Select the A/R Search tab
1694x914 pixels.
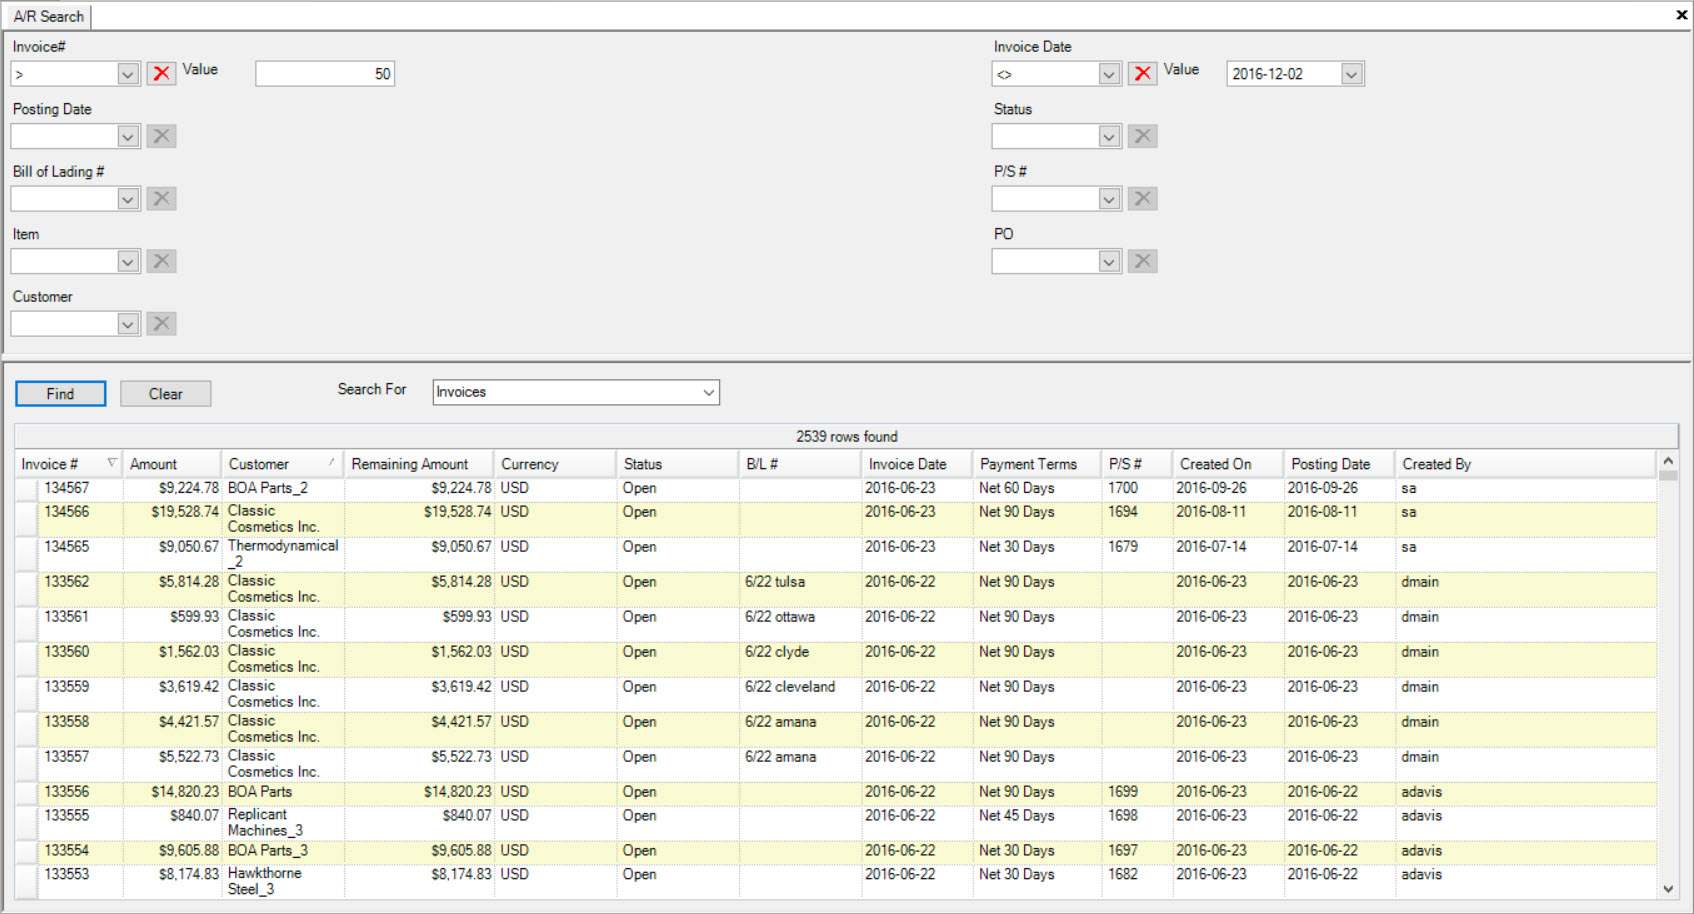(48, 16)
